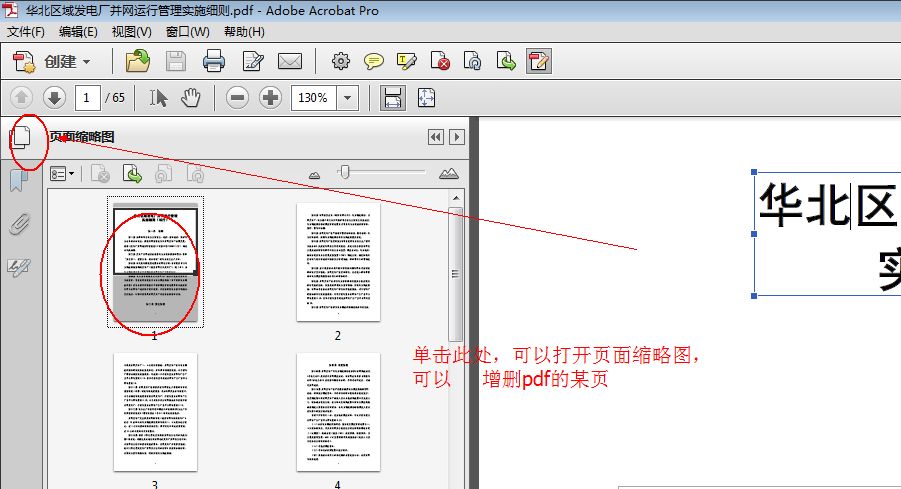
Task: Expand the thumbnail panel options menu
Action: [x=63, y=174]
